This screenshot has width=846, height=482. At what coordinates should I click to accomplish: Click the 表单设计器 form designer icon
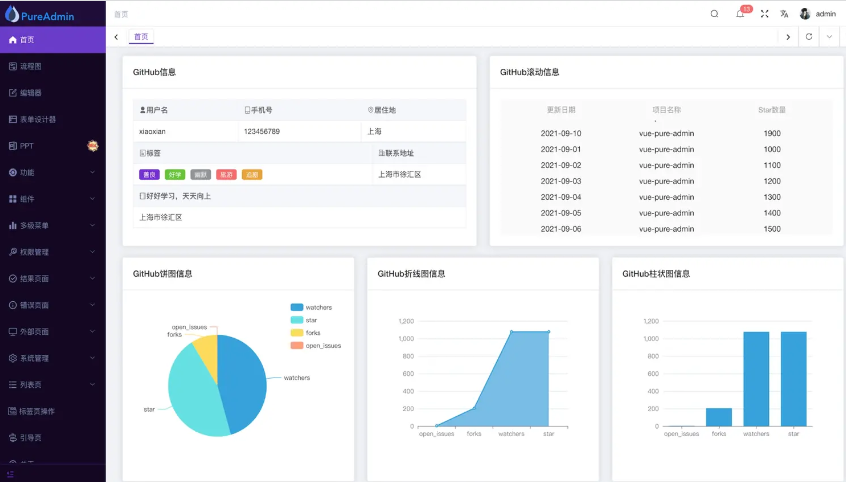click(12, 119)
